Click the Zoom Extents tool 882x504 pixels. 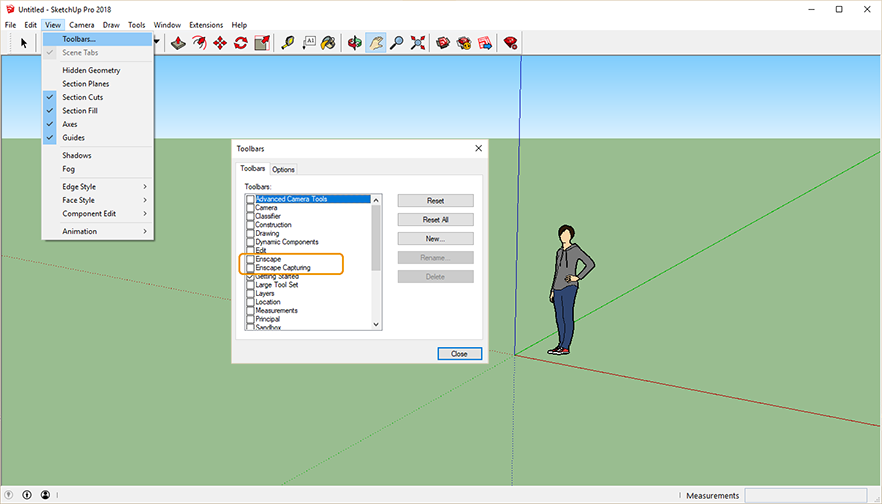[x=417, y=43]
